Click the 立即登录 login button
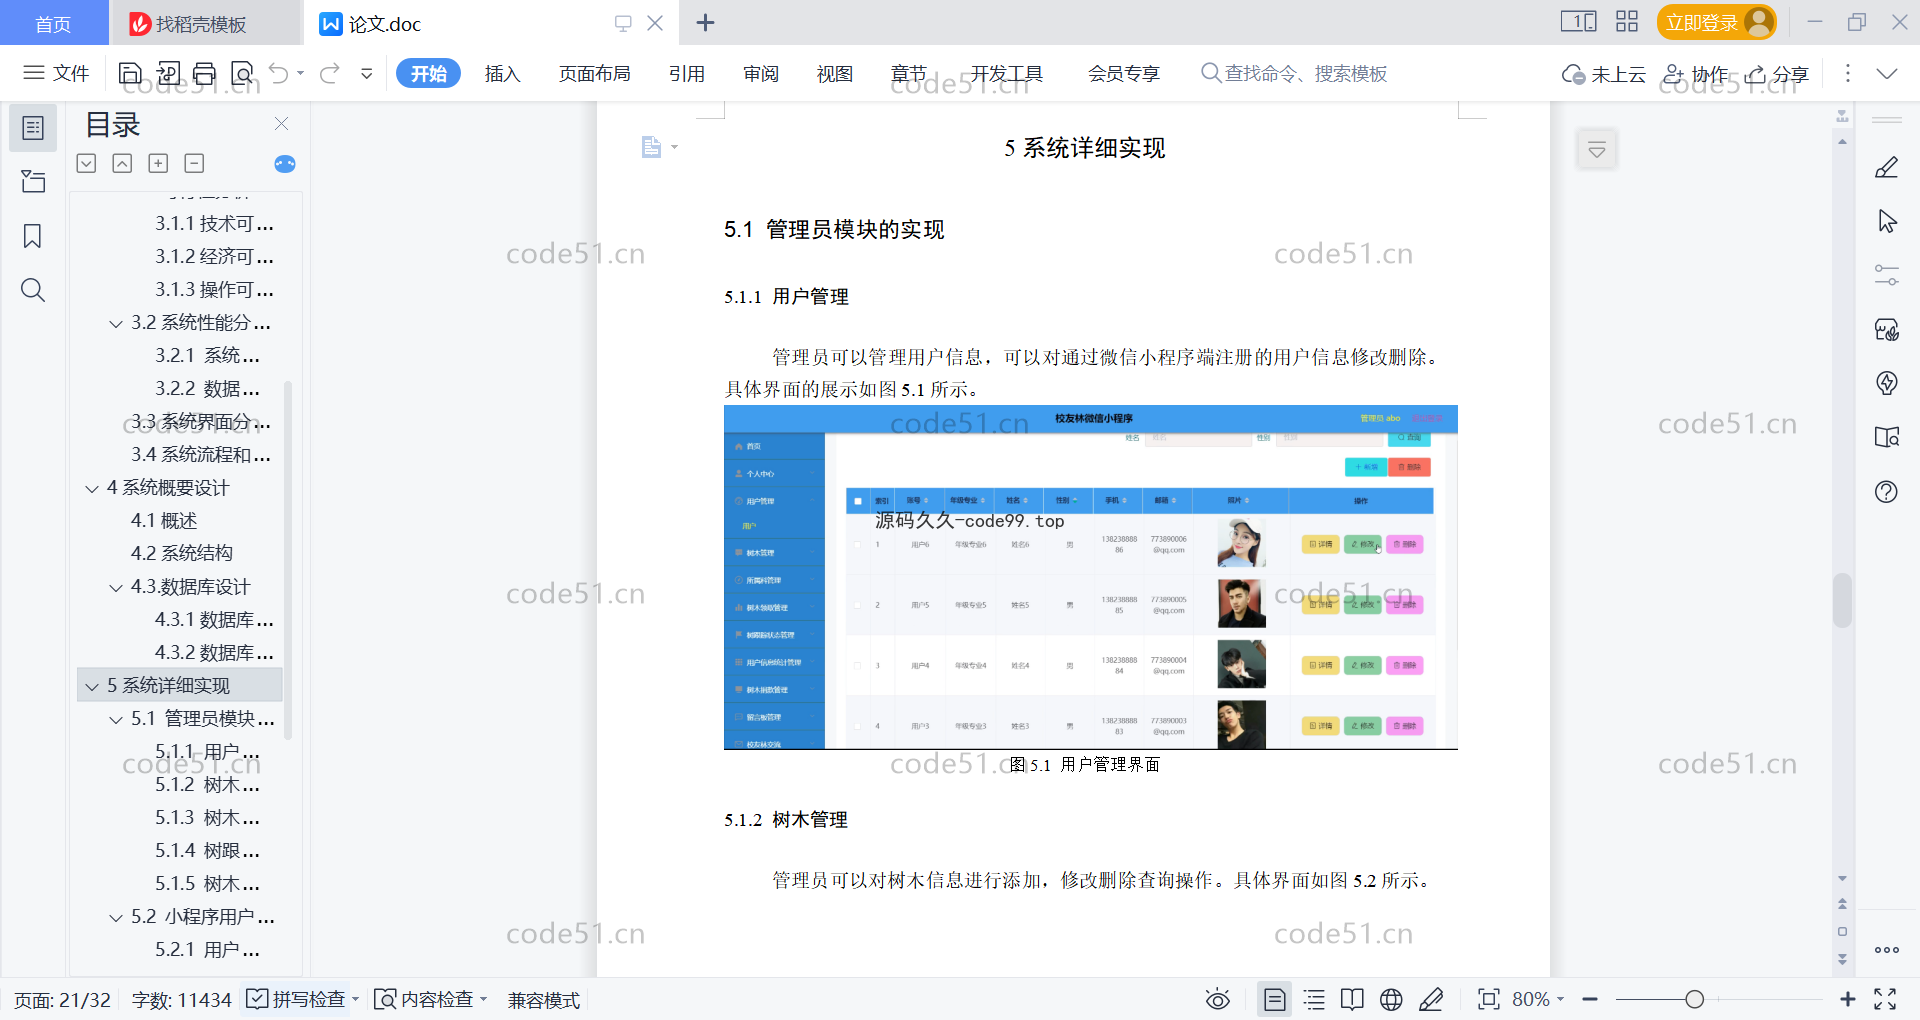 point(1716,22)
